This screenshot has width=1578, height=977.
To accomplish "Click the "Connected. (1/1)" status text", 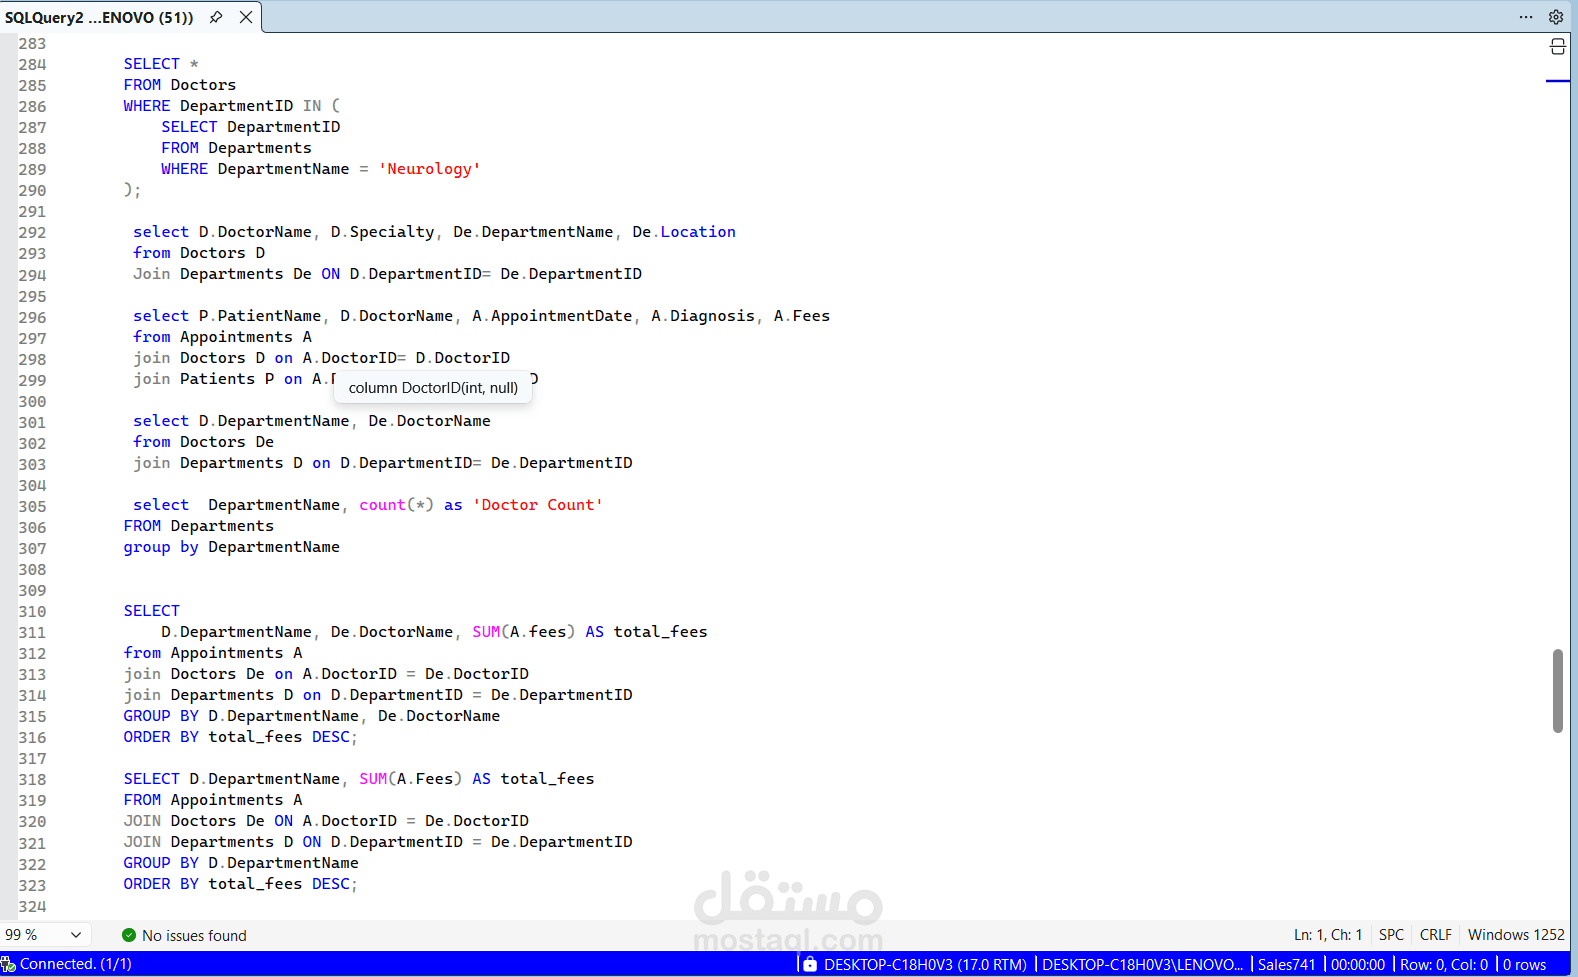I will [76, 964].
